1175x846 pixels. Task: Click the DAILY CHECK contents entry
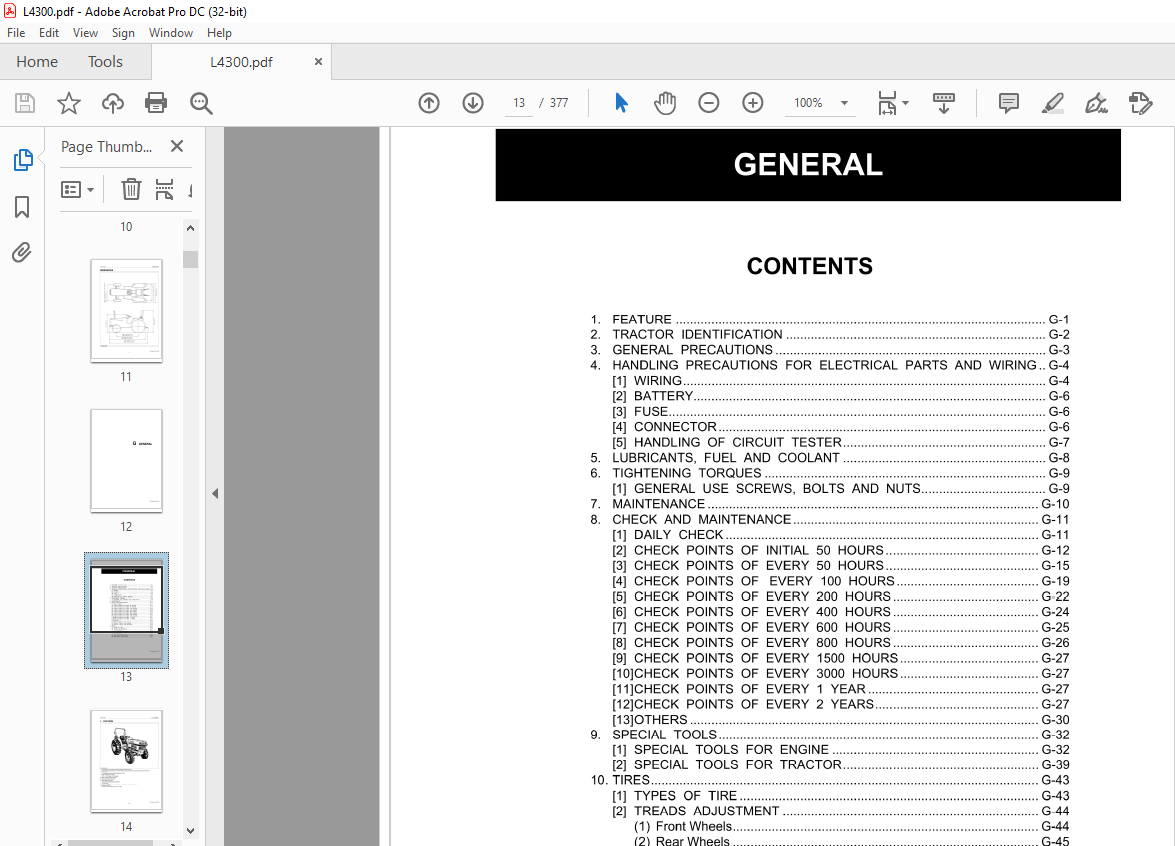click(x=841, y=535)
